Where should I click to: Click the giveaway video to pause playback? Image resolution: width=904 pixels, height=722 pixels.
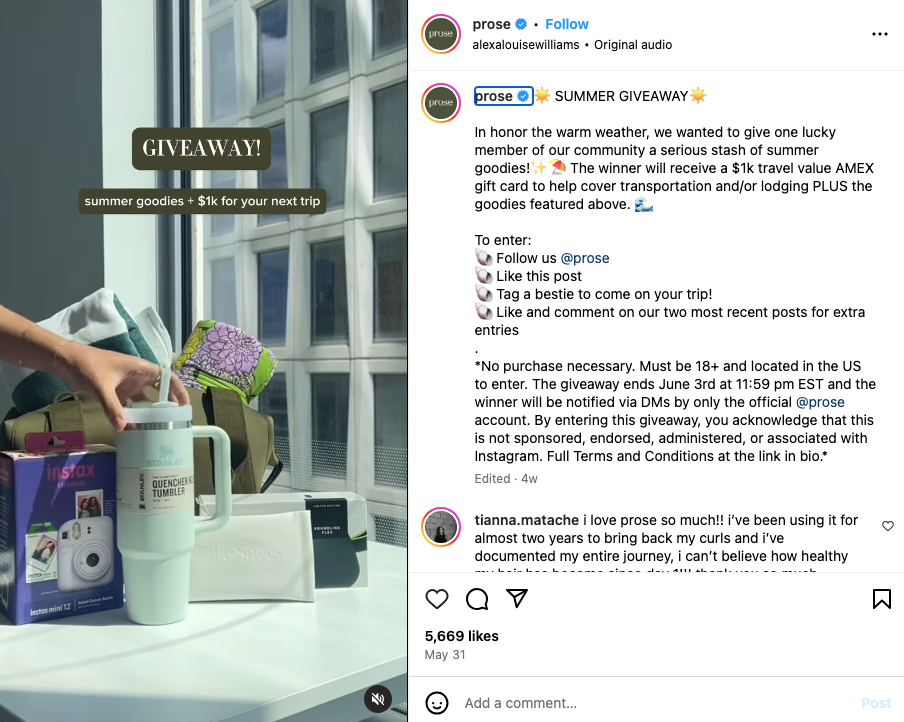tap(204, 361)
